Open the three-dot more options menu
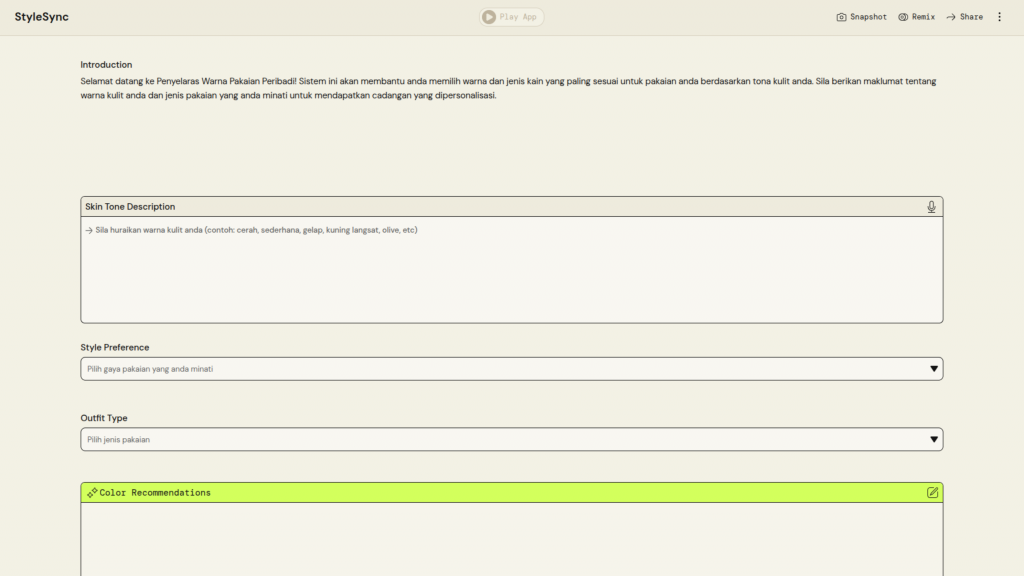 coord(999,17)
